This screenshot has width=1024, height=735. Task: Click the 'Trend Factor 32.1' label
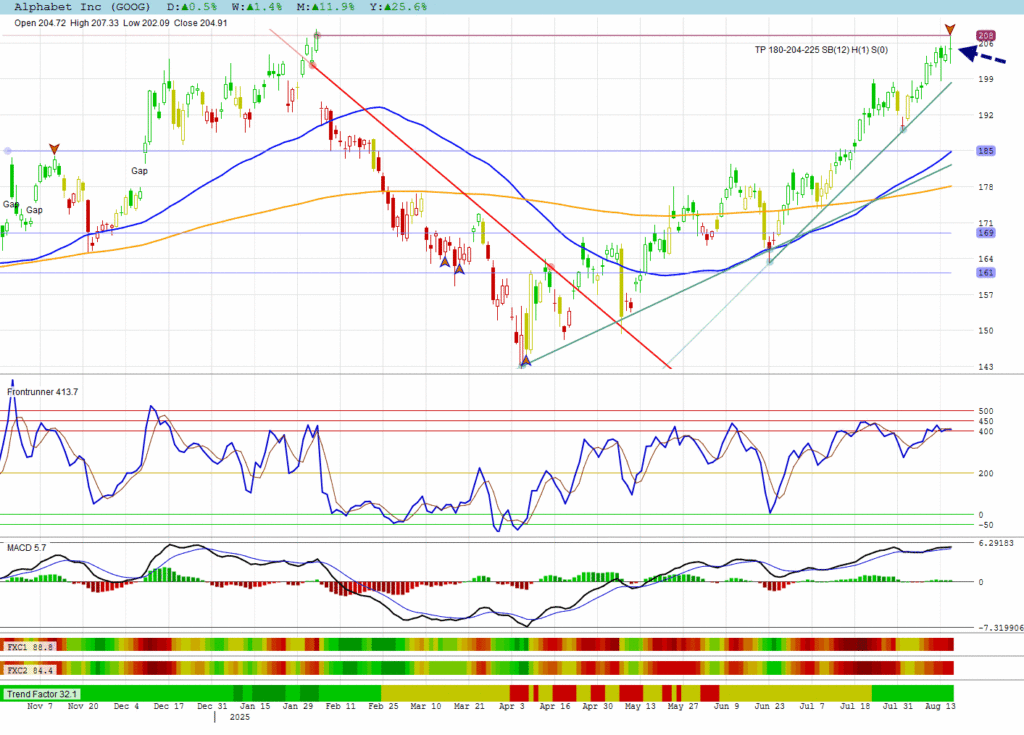tap(42, 694)
